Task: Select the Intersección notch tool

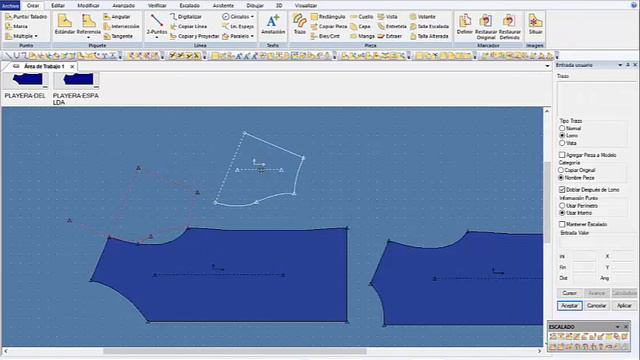Action: point(121,27)
